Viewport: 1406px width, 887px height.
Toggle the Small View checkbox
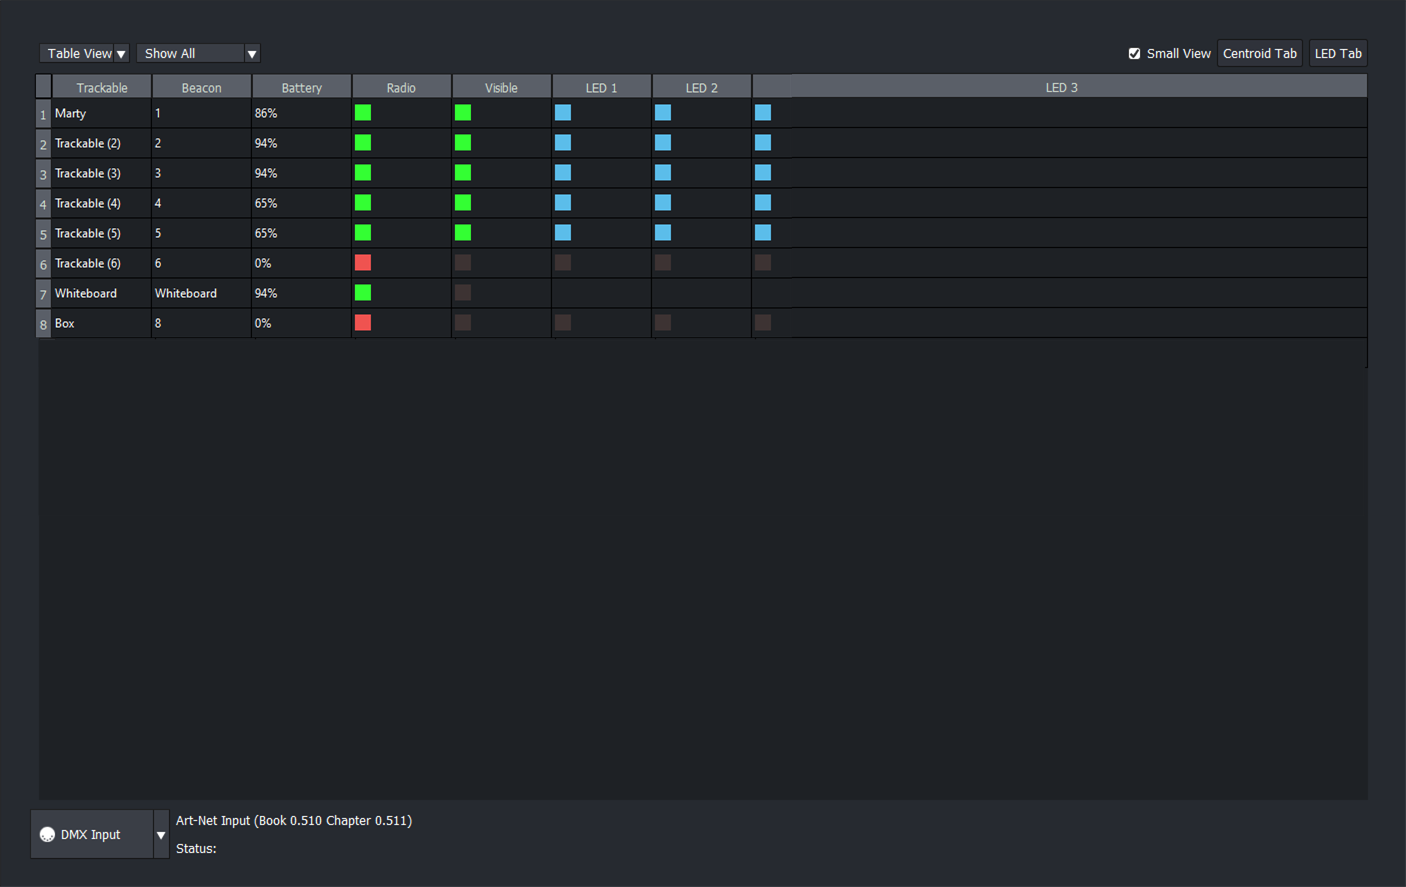1134,53
